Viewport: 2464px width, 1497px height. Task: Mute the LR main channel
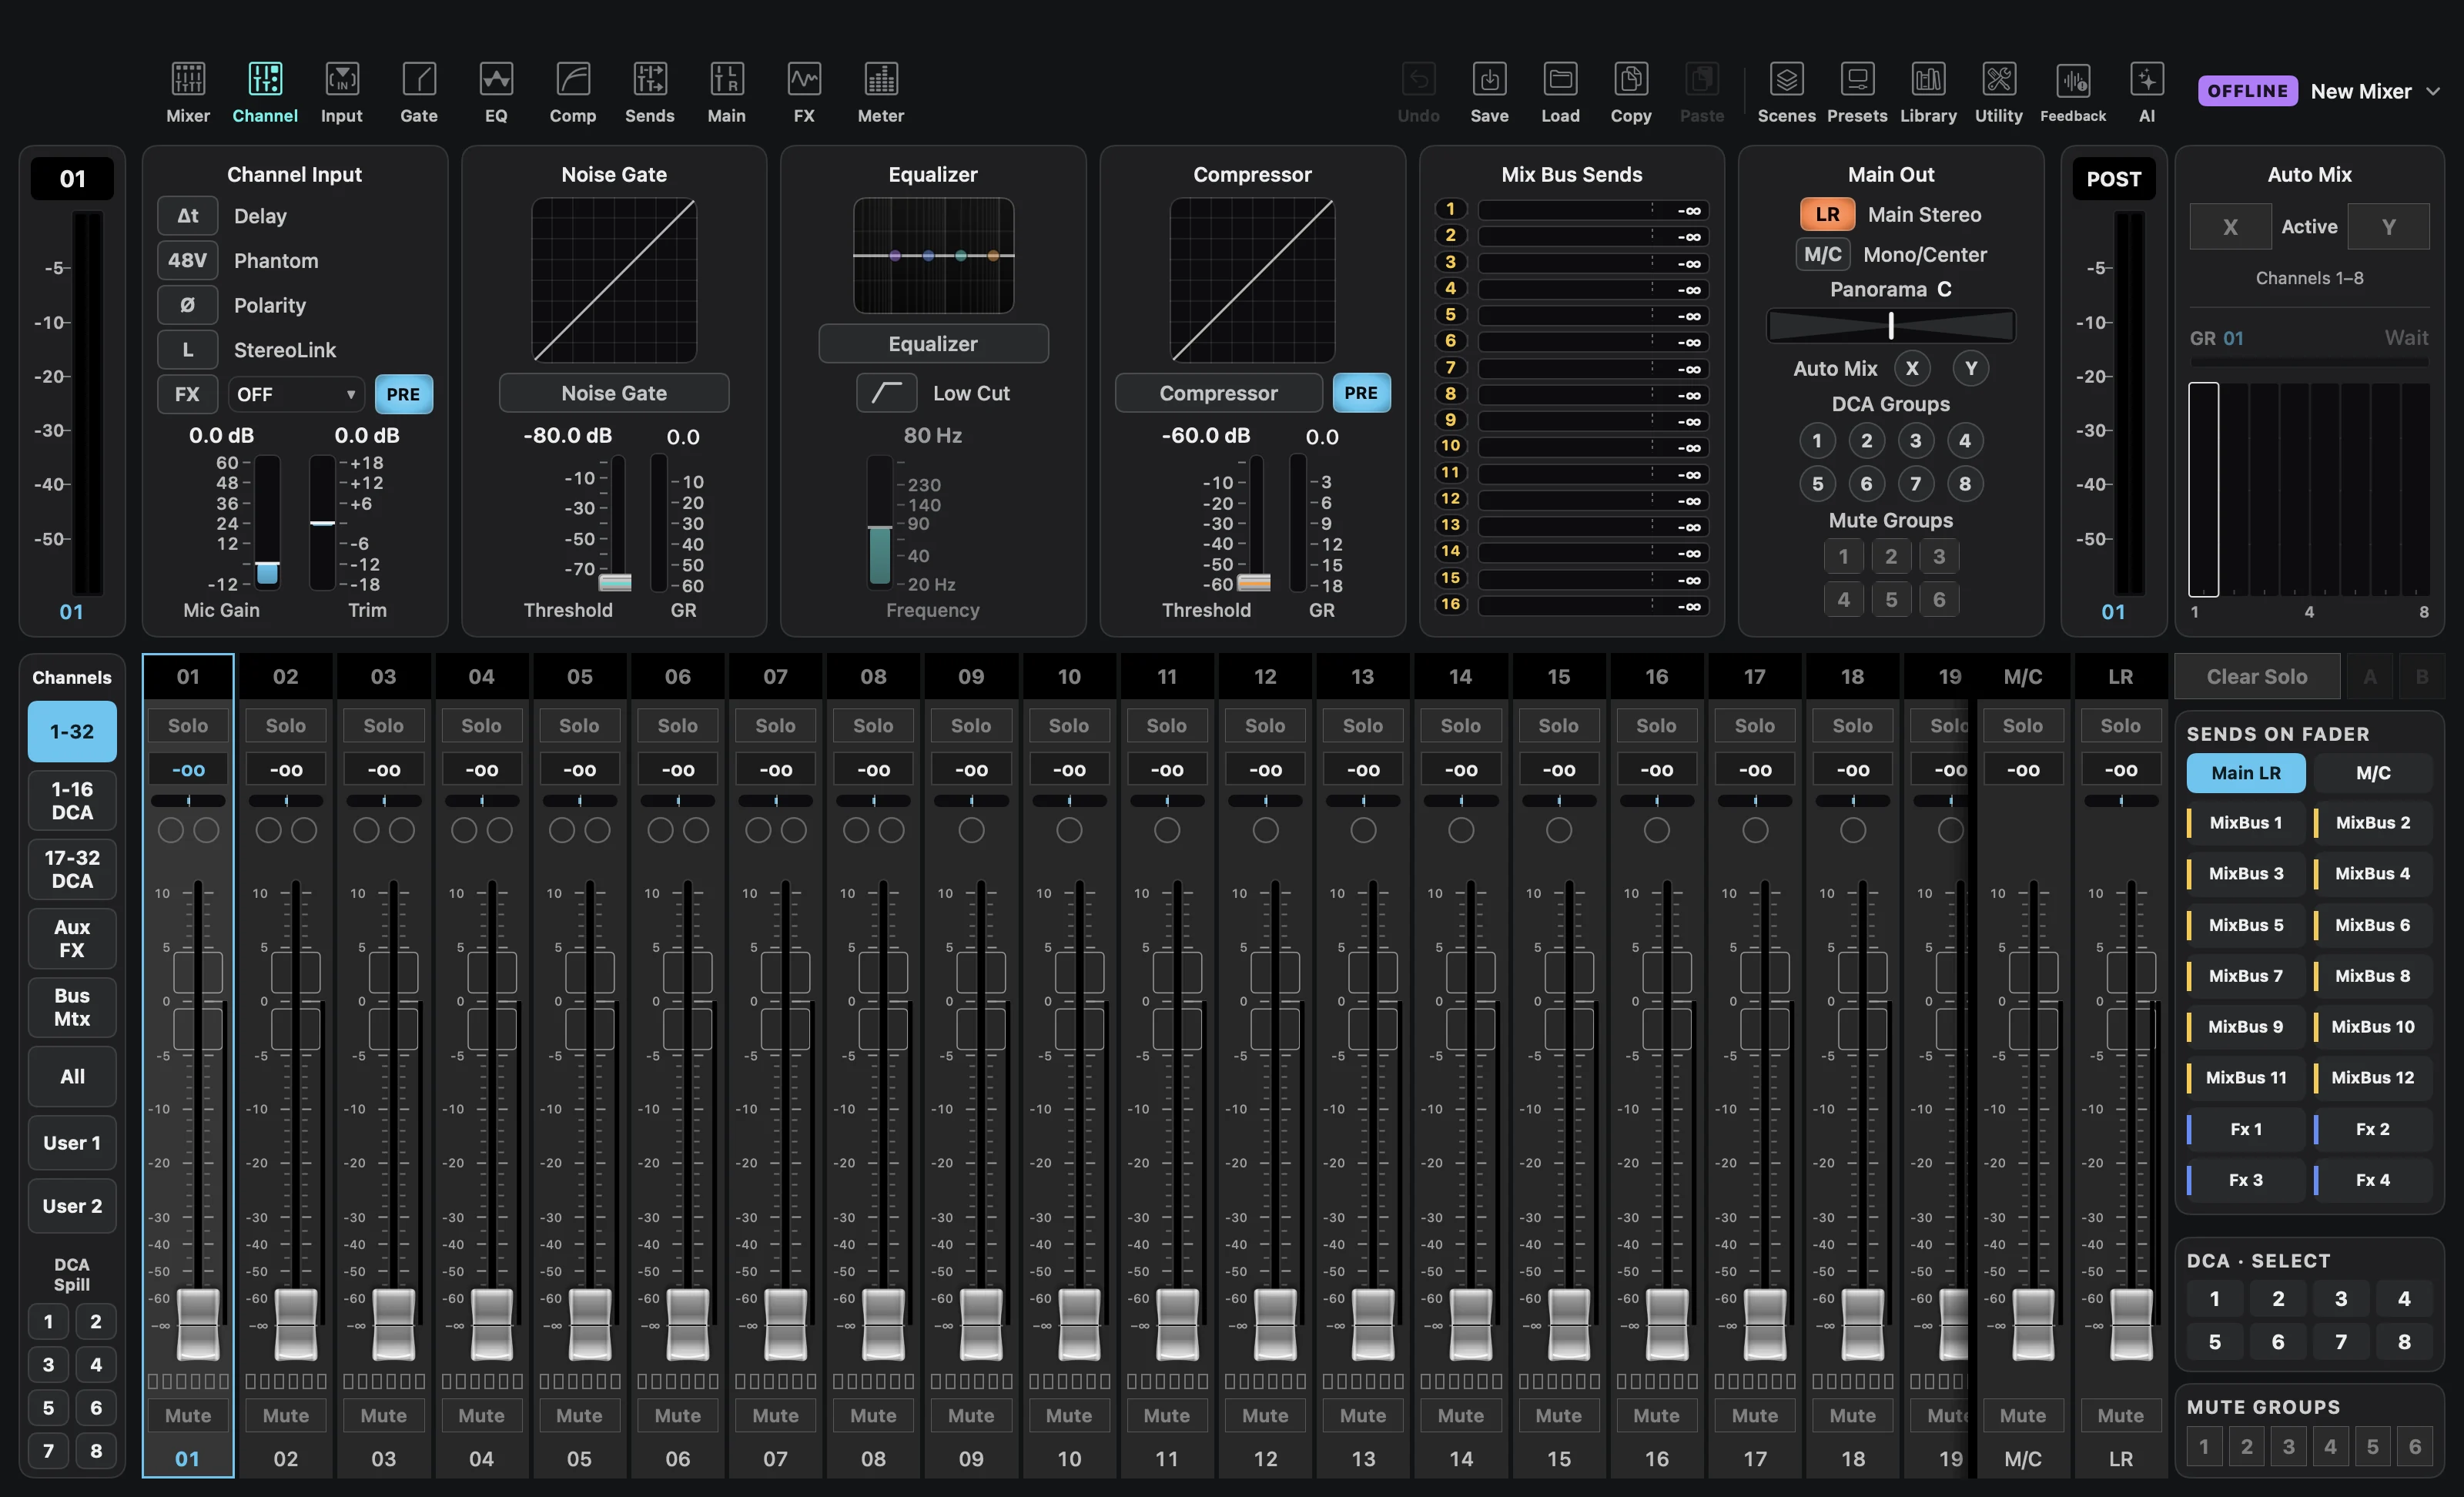point(2121,1415)
